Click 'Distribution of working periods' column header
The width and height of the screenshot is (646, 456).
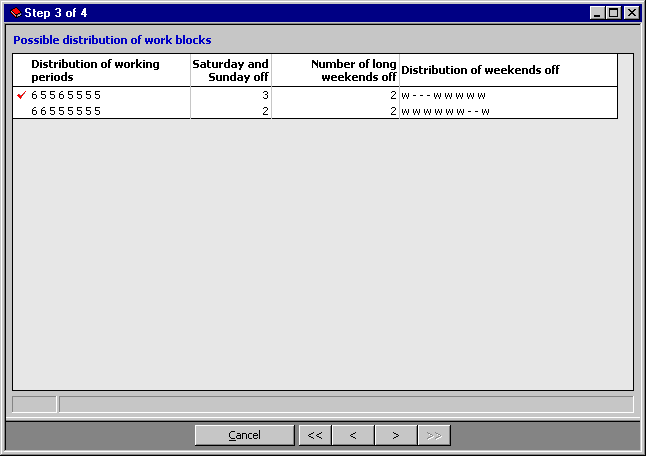102,70
